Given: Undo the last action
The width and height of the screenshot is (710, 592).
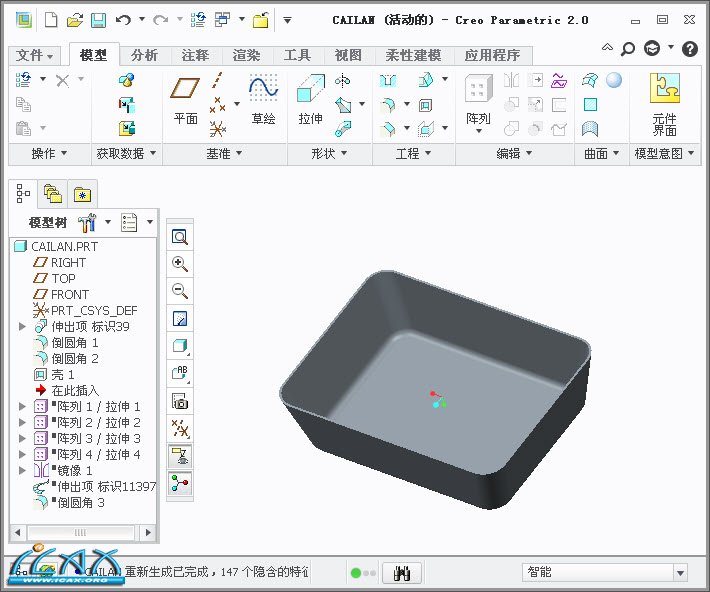Looking at the screenshot, I should pyautogui.click(x=123, y=20).
